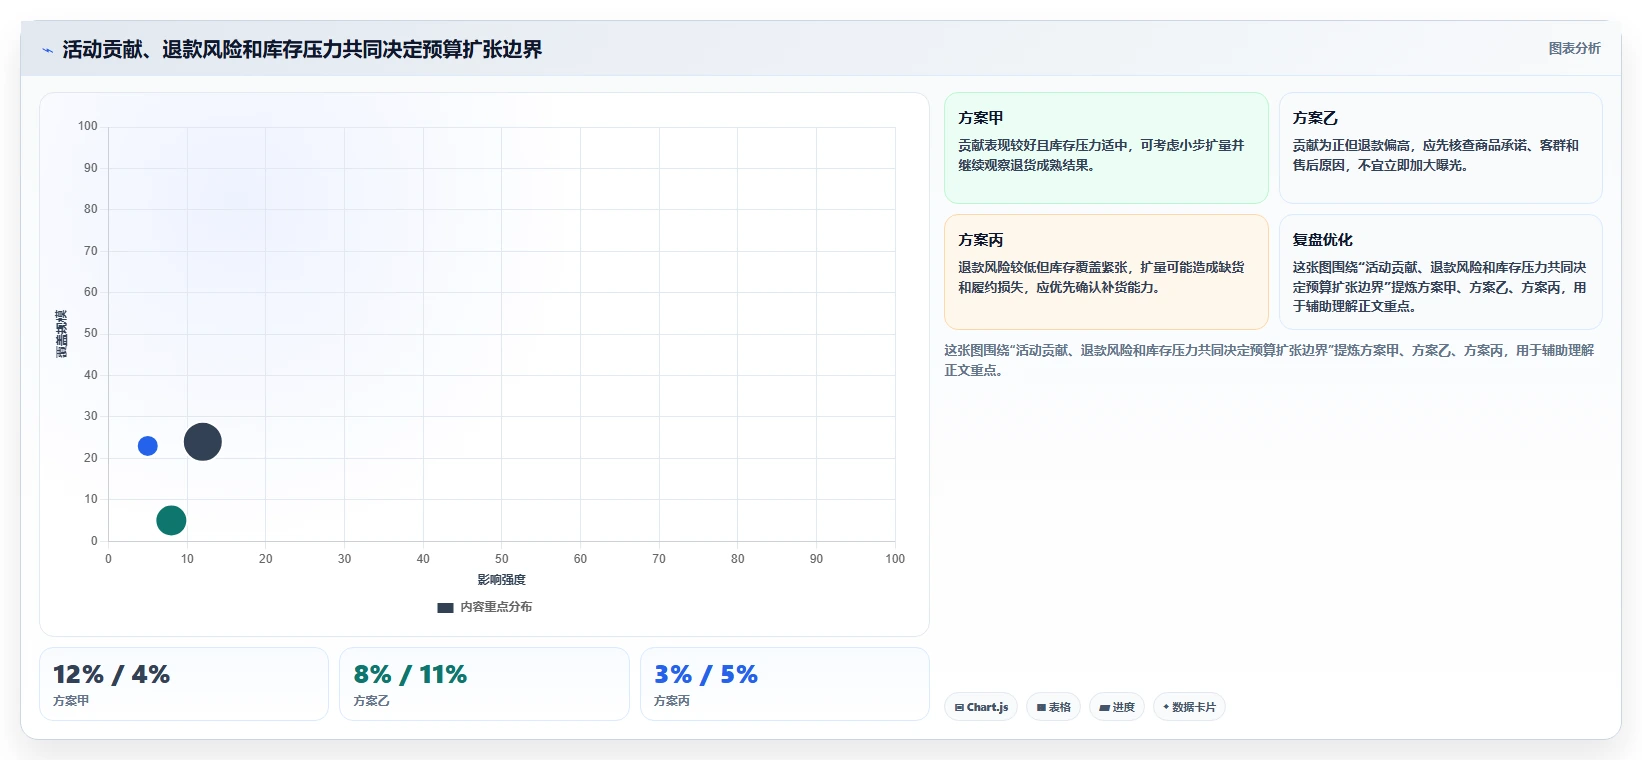Click the 影响强度 x-axis label
Viewport: 1642px width, 760px height.
click(501, 580)
